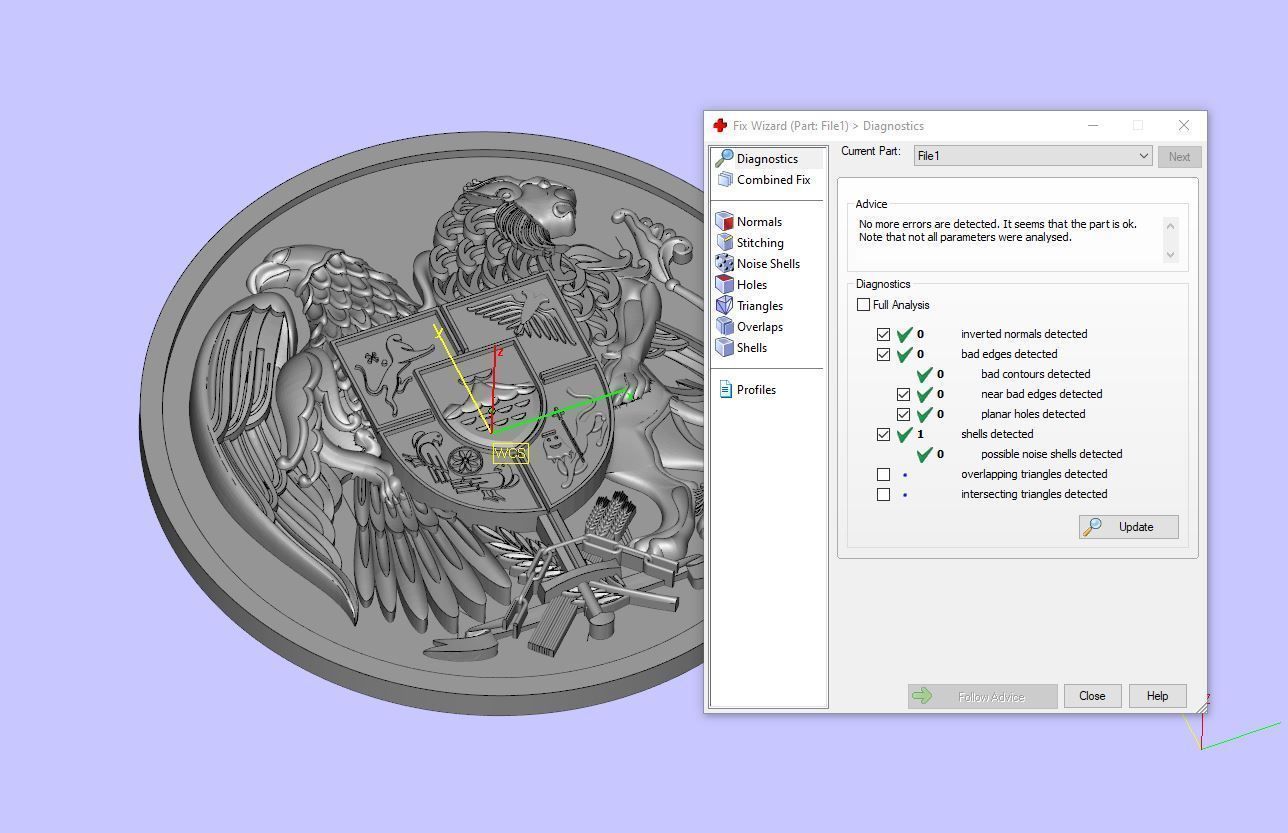Click the Advice message text
The image size is (1288, 833).
point(997,231)
